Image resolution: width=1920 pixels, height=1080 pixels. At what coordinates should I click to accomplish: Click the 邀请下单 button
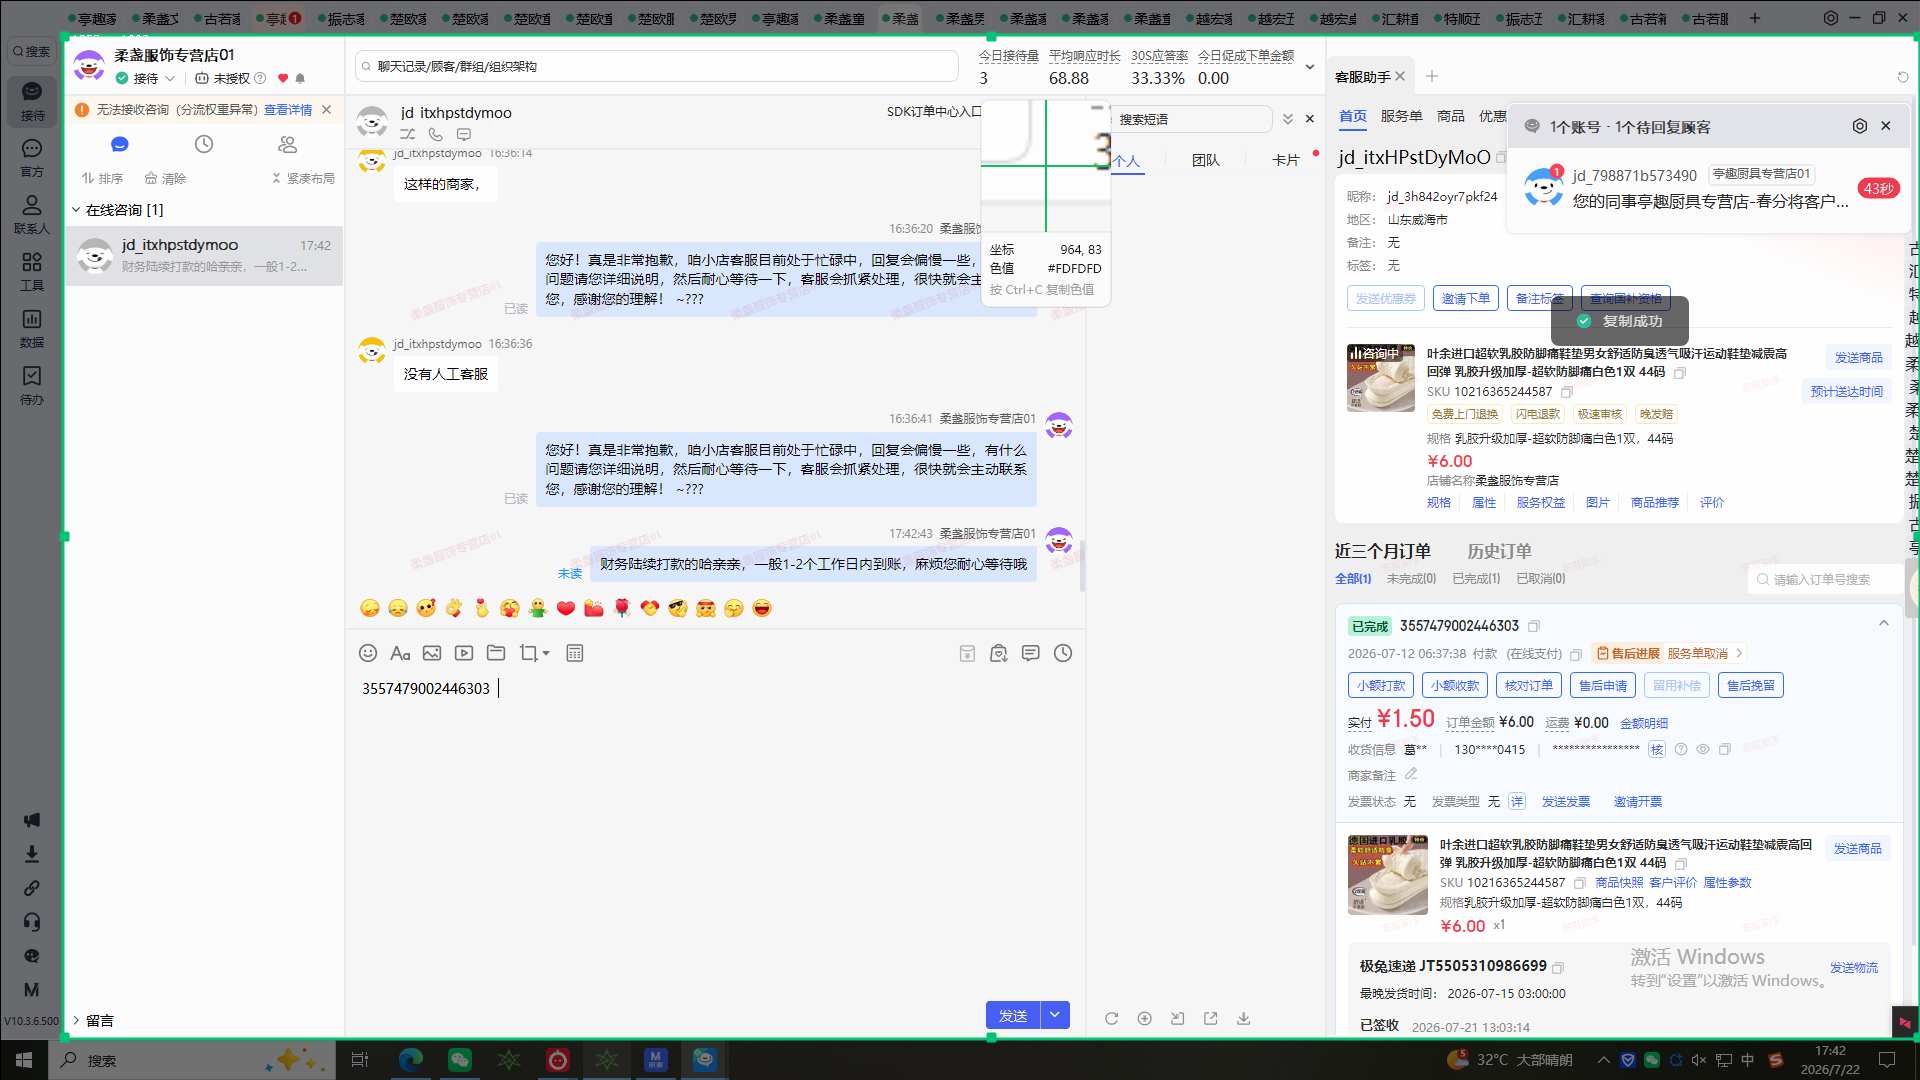[x=1466, y=298]
